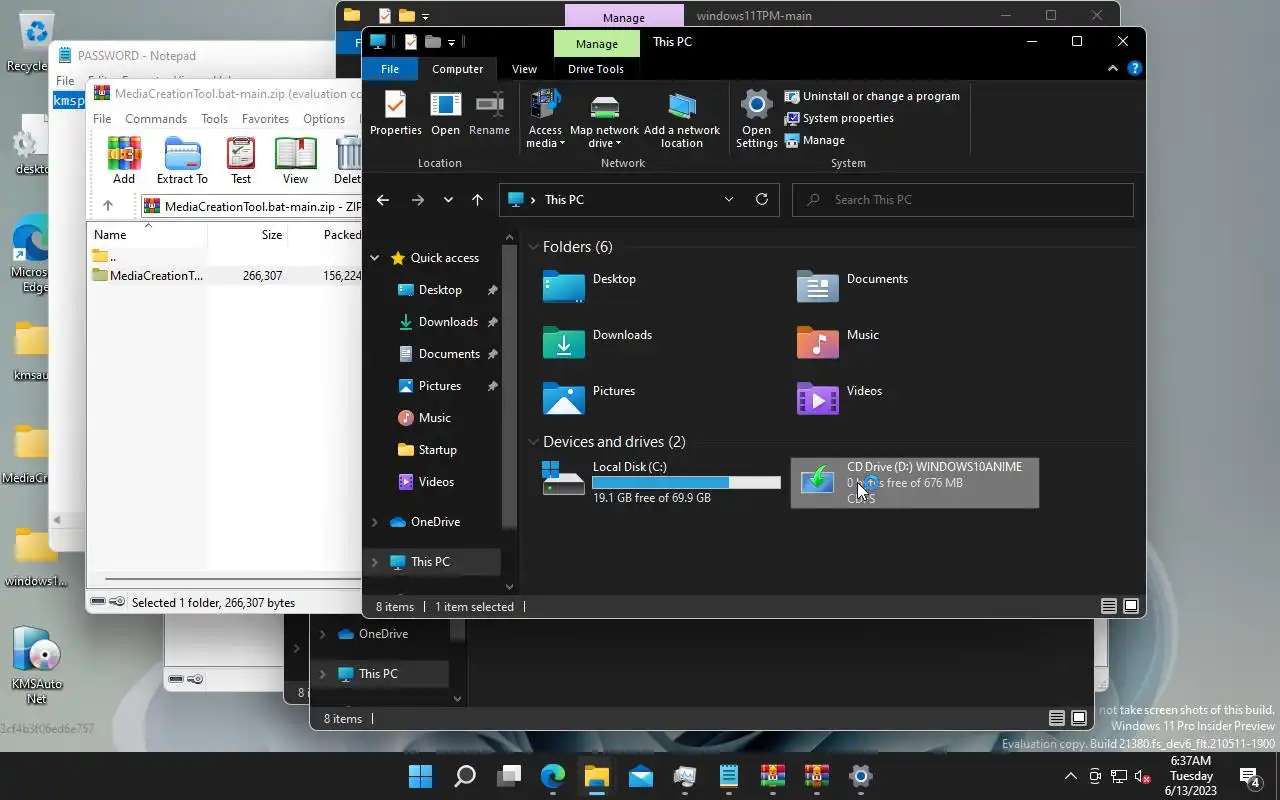Viewport: 1280px width, 800px height.
Task: Open Settings from ribbon
Action: pyautogui.click(x=756, y=119)
